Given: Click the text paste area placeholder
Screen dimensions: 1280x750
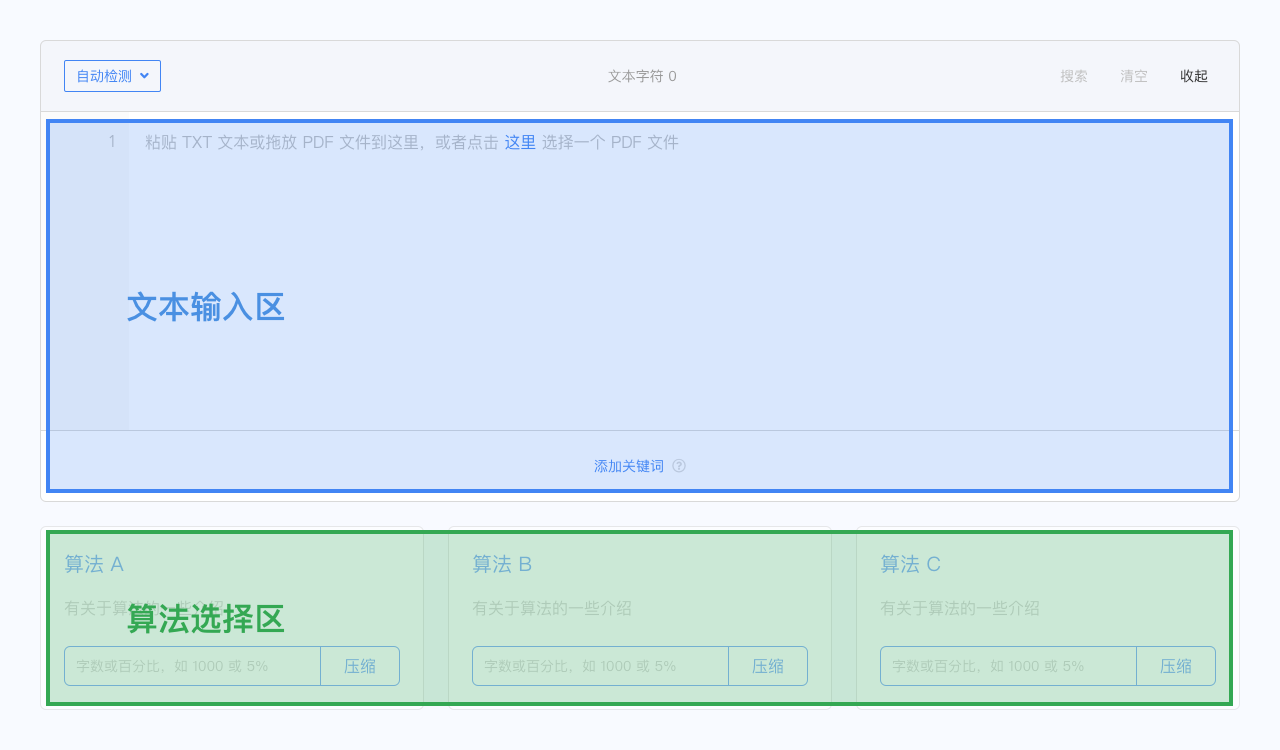Looking at the screenshot, I should pyautogui.click(x=320, y=142).
